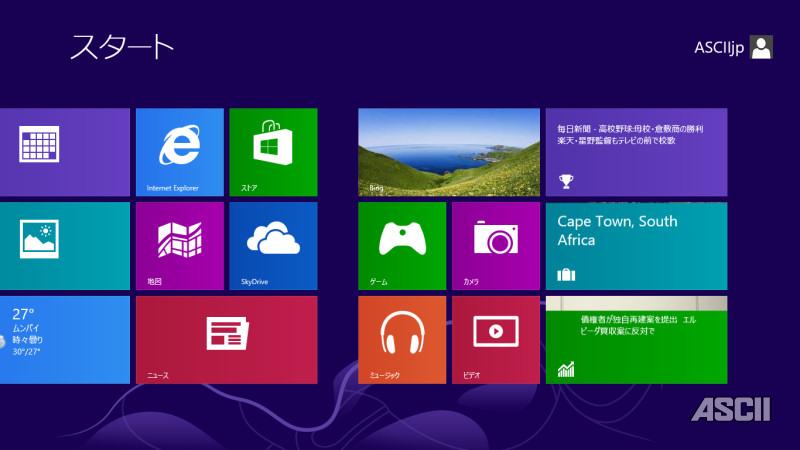Image resolution: width=800 pixels, height=450 pixels.
Task: Click the ASCIIjp user name
Action: click(719, 48)
